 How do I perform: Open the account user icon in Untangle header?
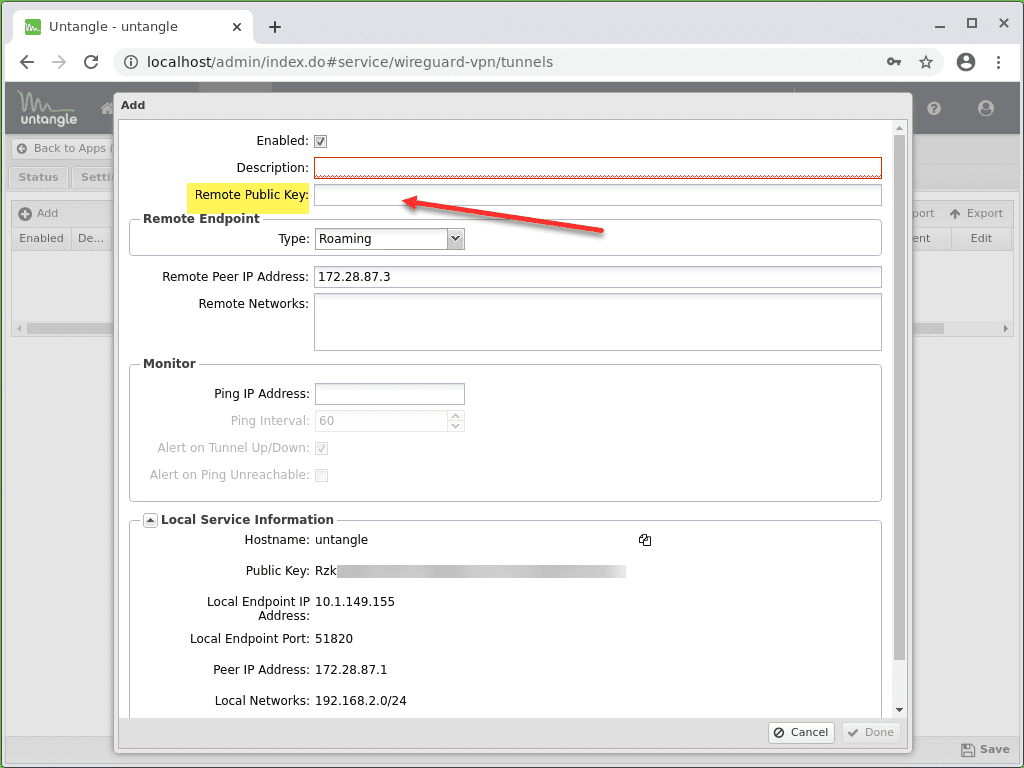(986, 108)
